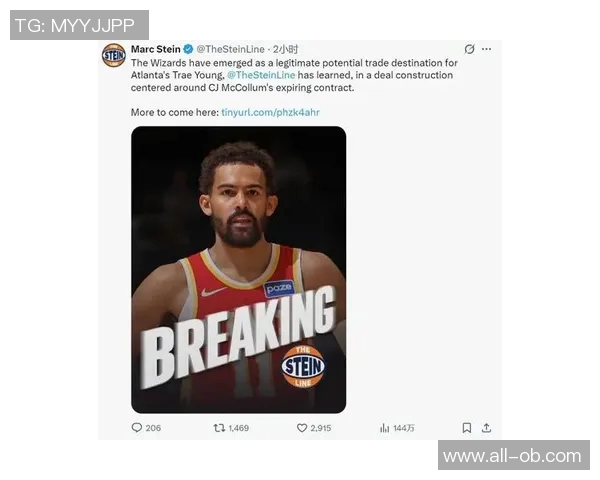The width and height of the screenshot is (600, 480).
Task: Open Marc Stein's profile avatar
Action: click(114, 56)
